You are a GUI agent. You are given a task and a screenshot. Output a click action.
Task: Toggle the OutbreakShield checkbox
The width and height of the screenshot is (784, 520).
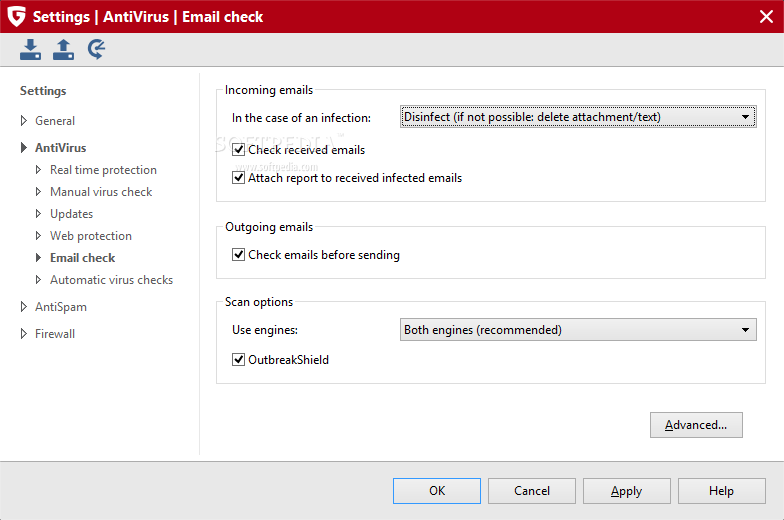pos(238,360)
